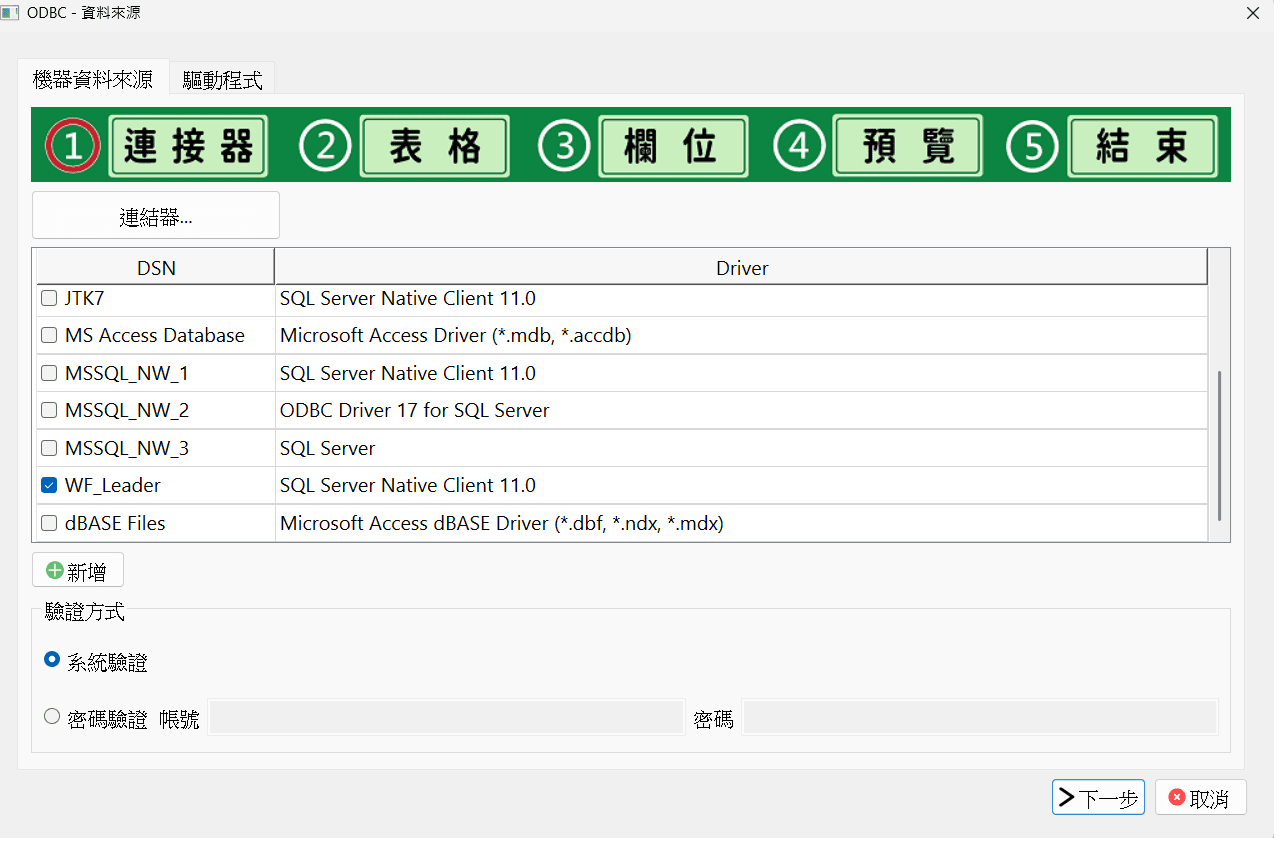Jump to step 5 結束 wizard icon
This screenshot has height=844, width=1280.
tap(1113, 146)
